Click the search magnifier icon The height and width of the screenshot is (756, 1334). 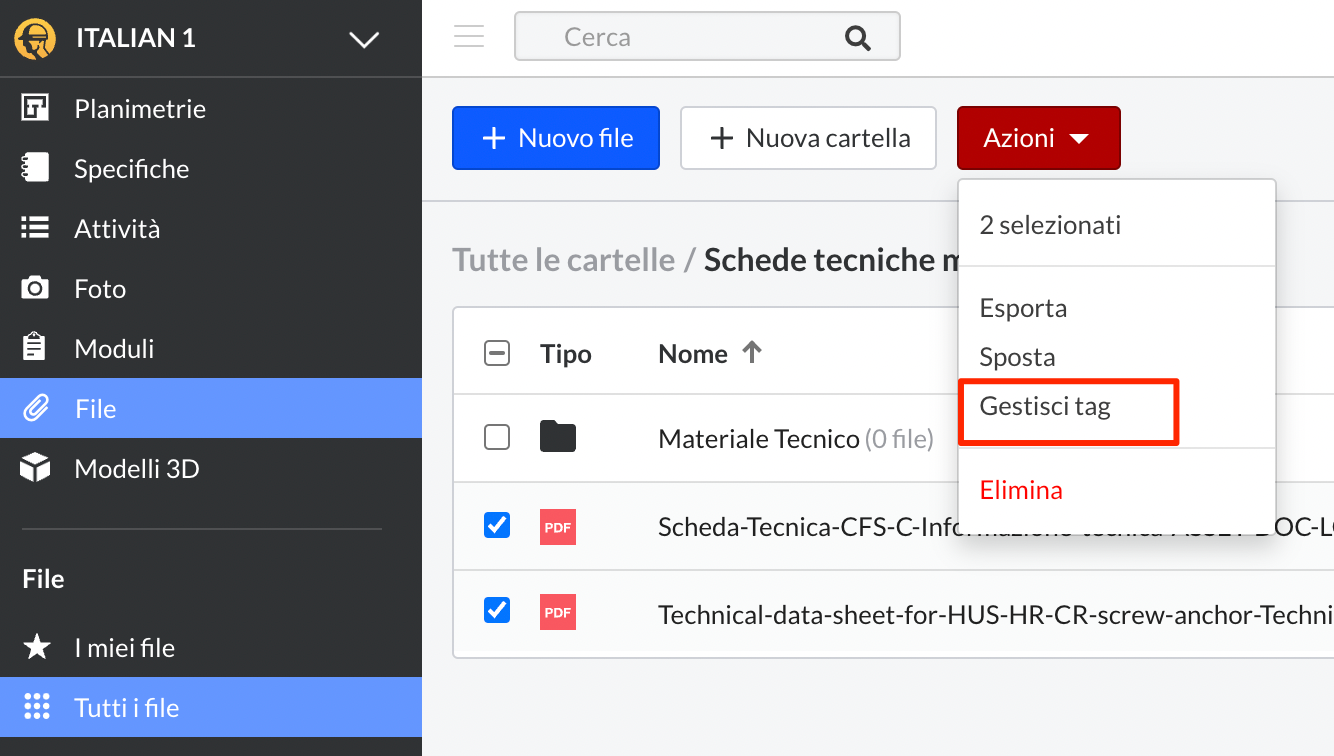(x=857, y=38)
